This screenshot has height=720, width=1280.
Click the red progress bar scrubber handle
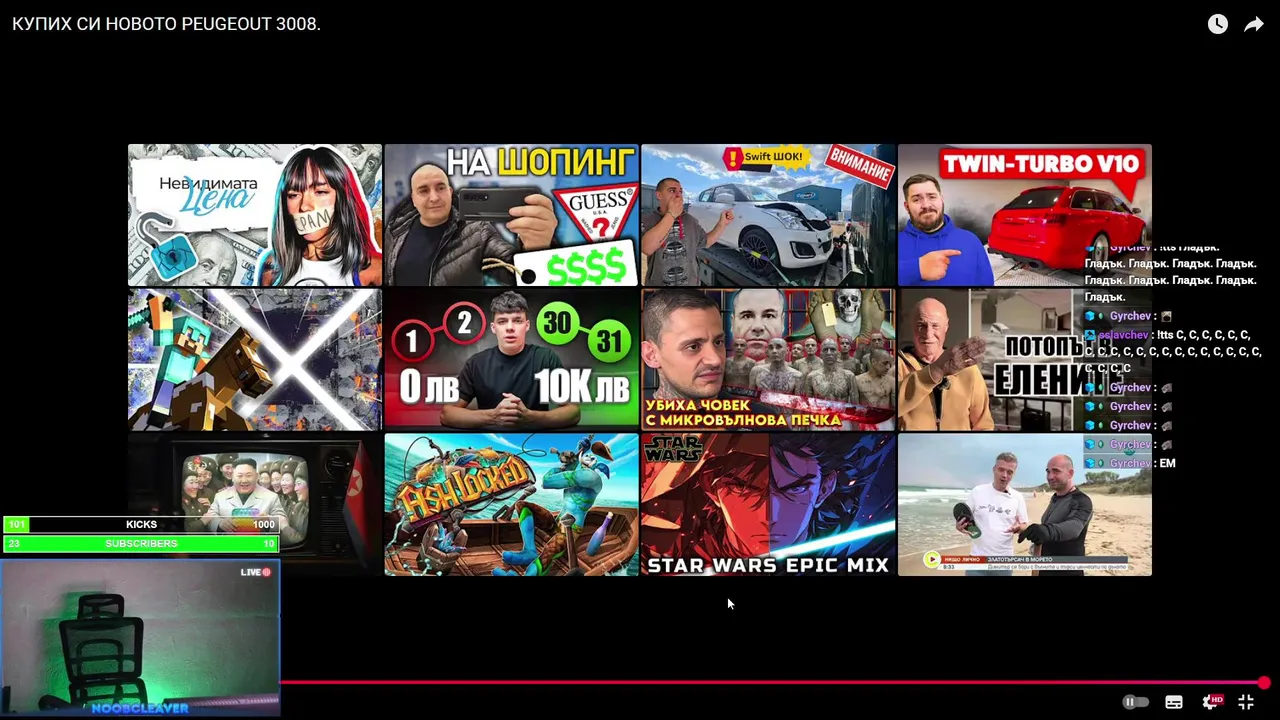pos(1264,683)
